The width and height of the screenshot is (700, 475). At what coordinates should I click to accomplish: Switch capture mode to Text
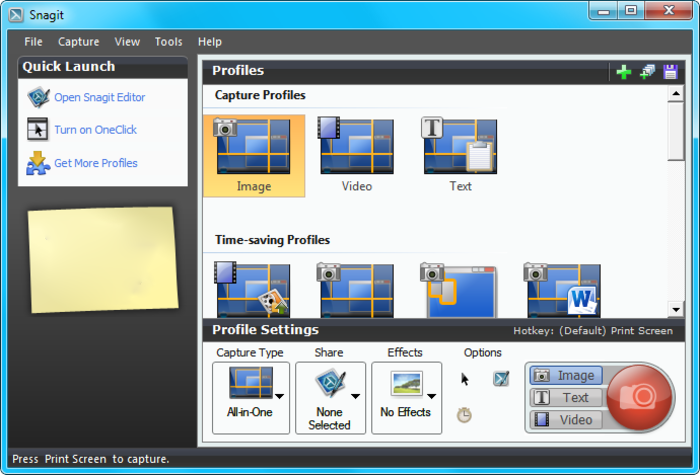(565, 398)
